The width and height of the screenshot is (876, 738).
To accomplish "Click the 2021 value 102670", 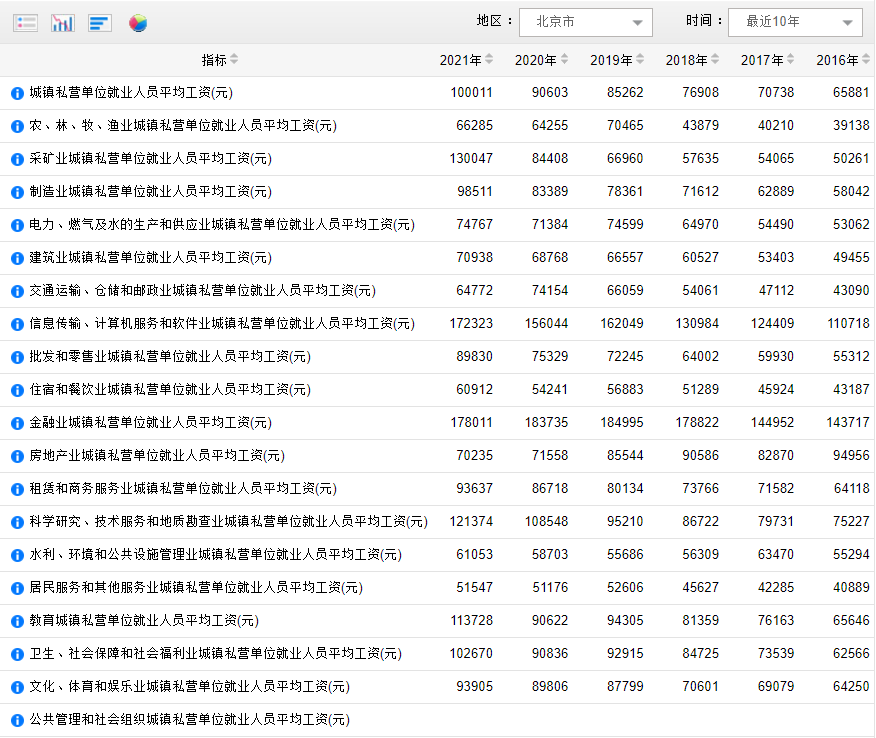I will pos(472,653).
